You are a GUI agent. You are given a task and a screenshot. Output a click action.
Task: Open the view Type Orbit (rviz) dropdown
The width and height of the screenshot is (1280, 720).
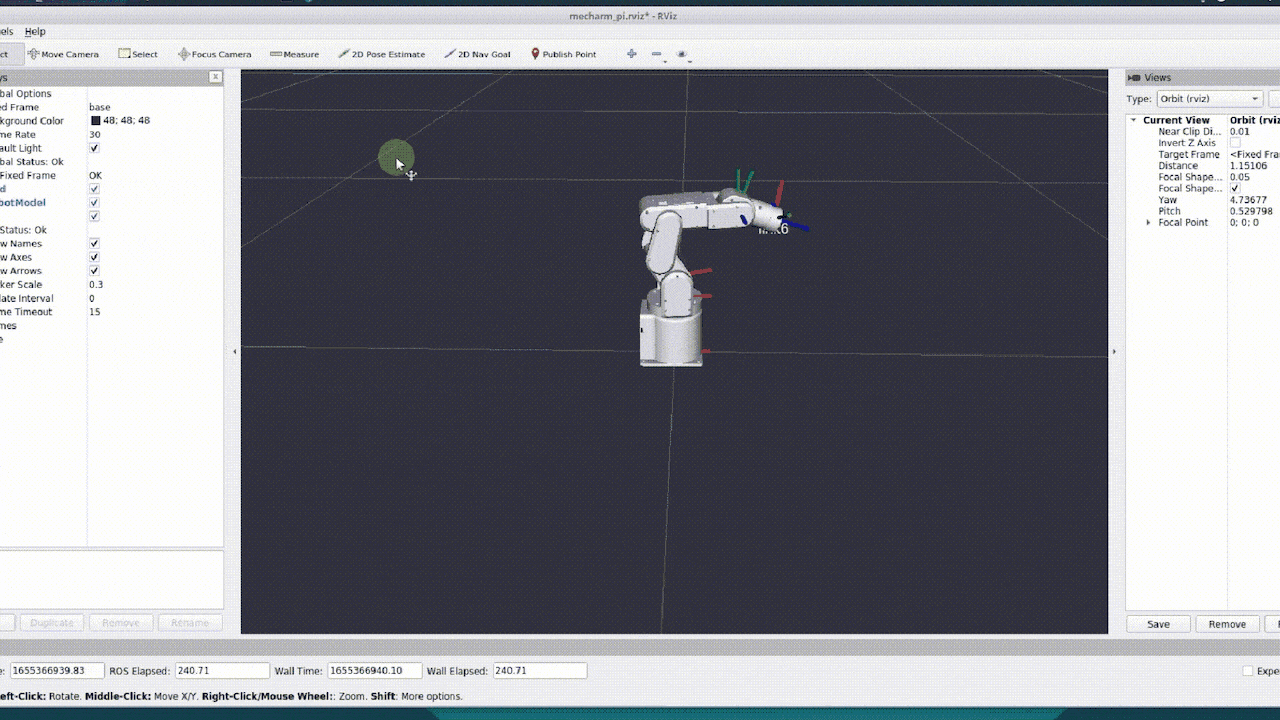1208,99
